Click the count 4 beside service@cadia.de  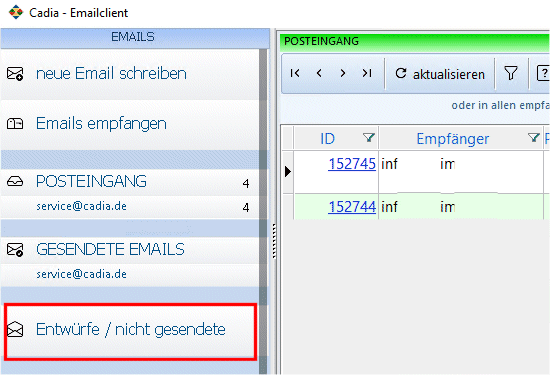(x=246, y=207)
